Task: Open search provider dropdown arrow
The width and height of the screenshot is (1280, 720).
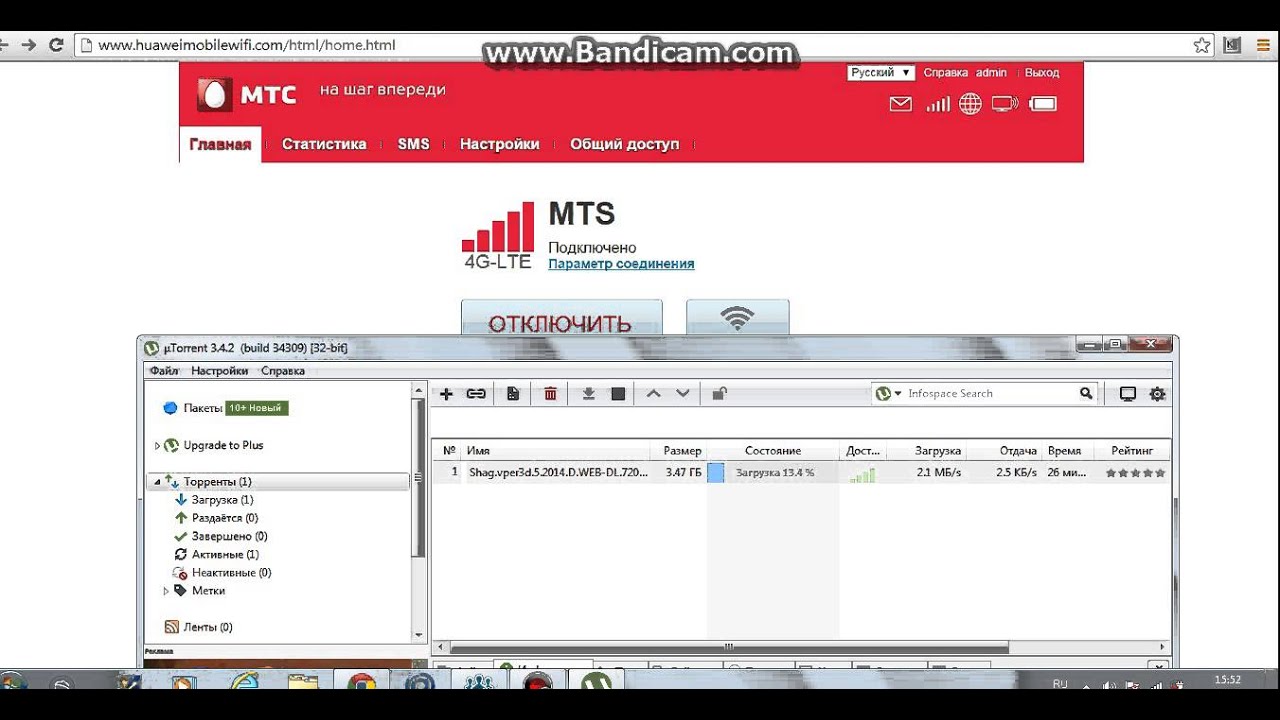Action: (x=898, y=394)
